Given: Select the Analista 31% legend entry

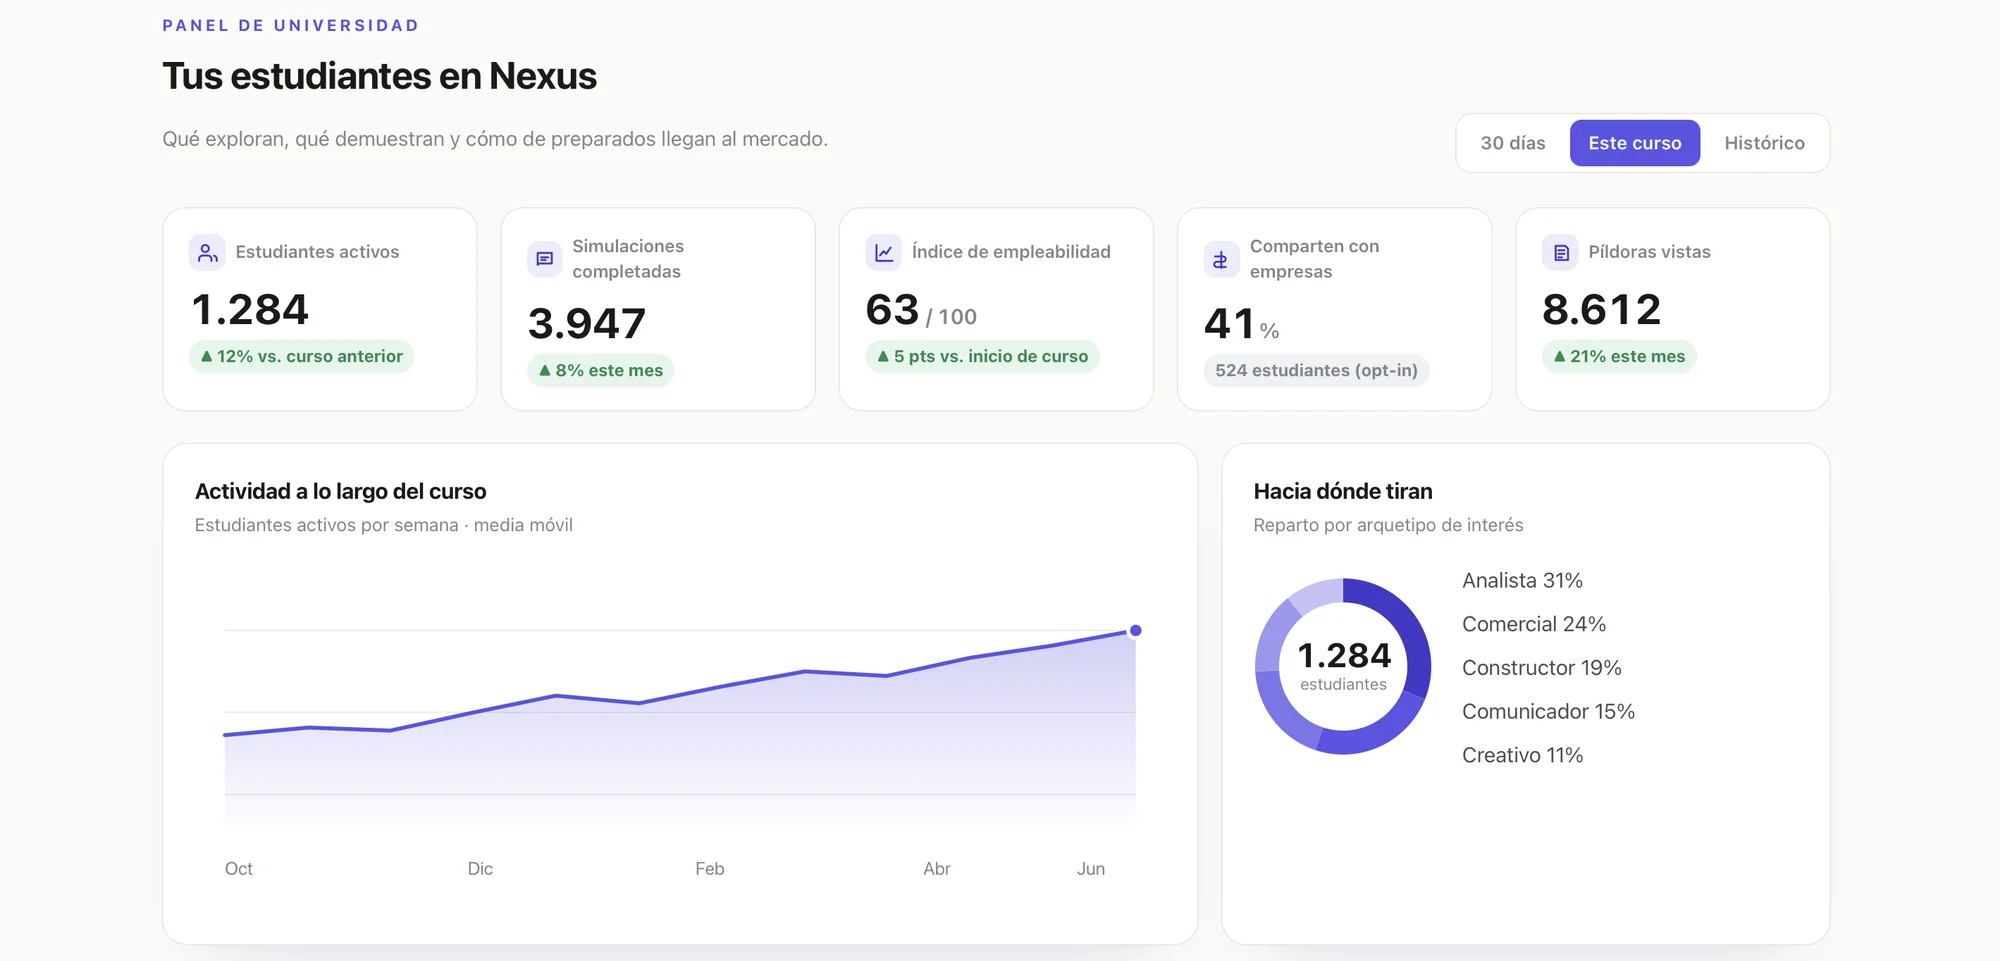Looking at the screenshot, I should pyautogui.click(x=1522, y=580).
